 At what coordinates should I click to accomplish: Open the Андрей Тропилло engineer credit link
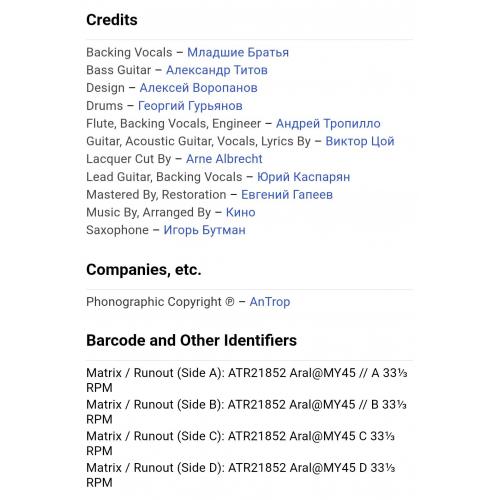[x=328, y=124]
